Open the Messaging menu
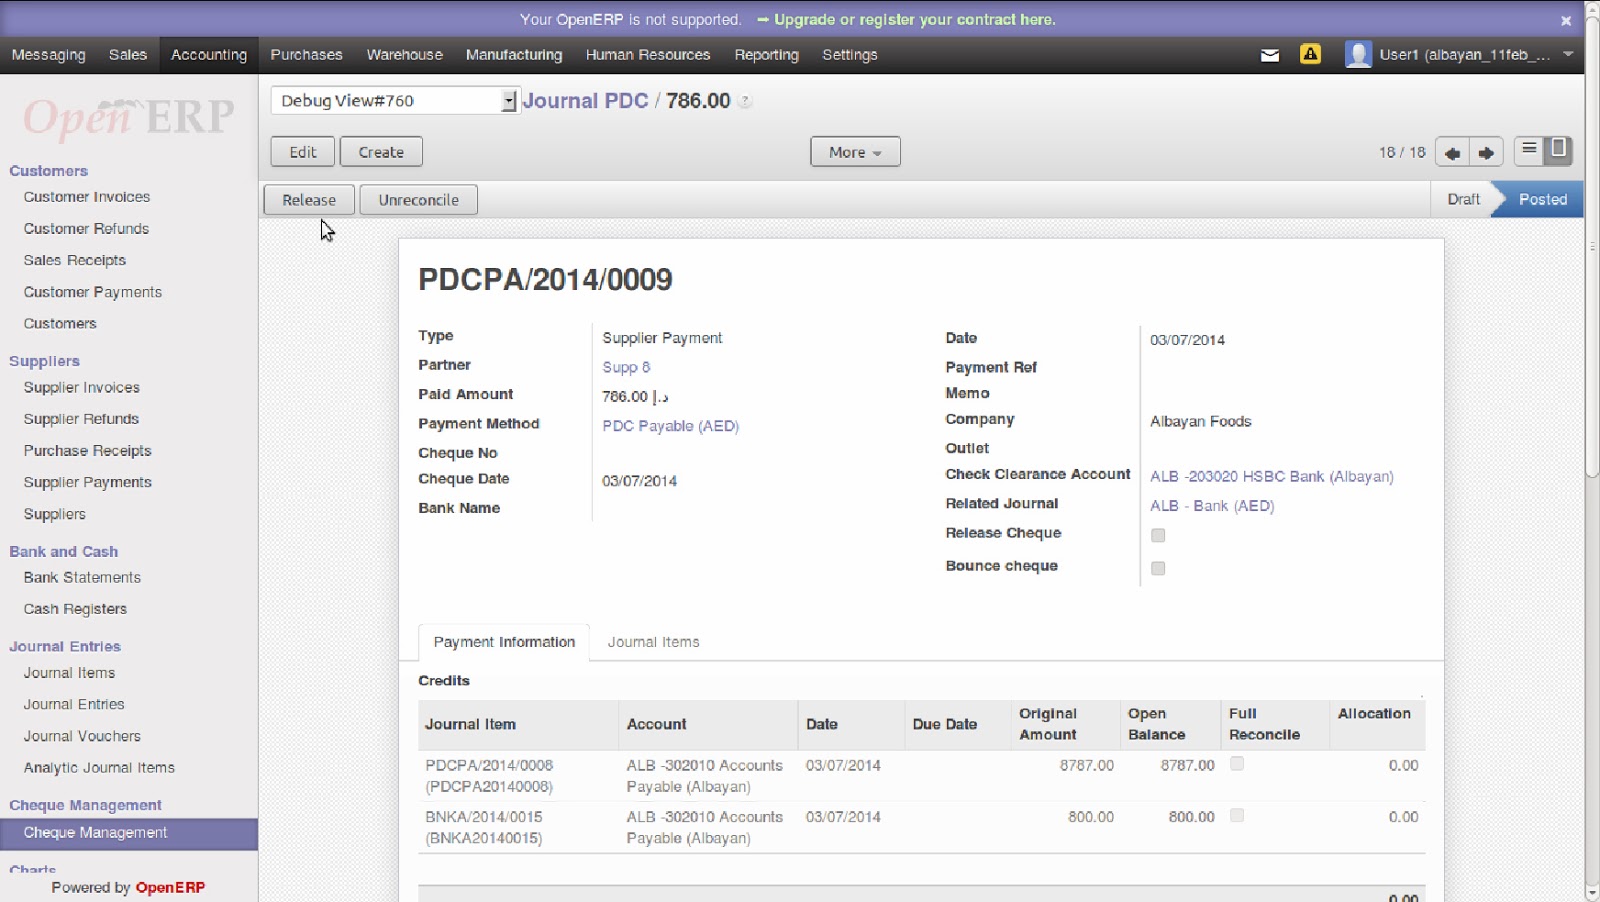The width and height of the screenshot is (1600, 902). coord(48,55)
